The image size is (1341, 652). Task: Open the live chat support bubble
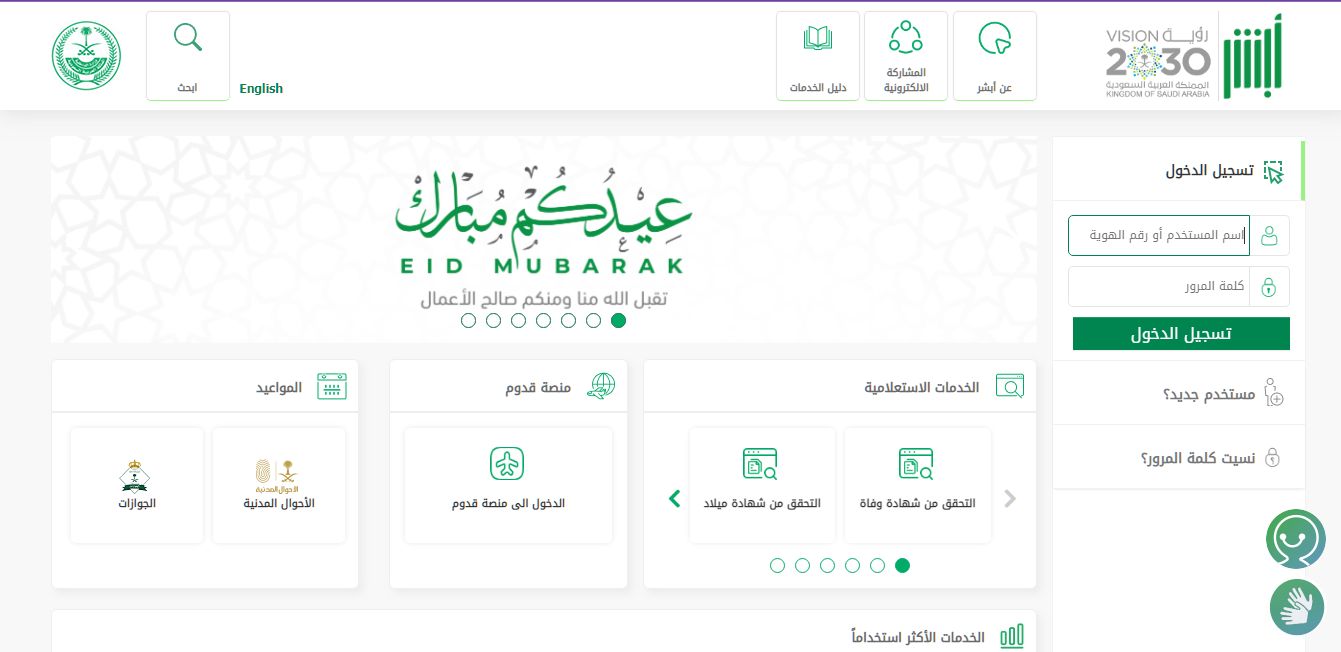[1296, 538]
